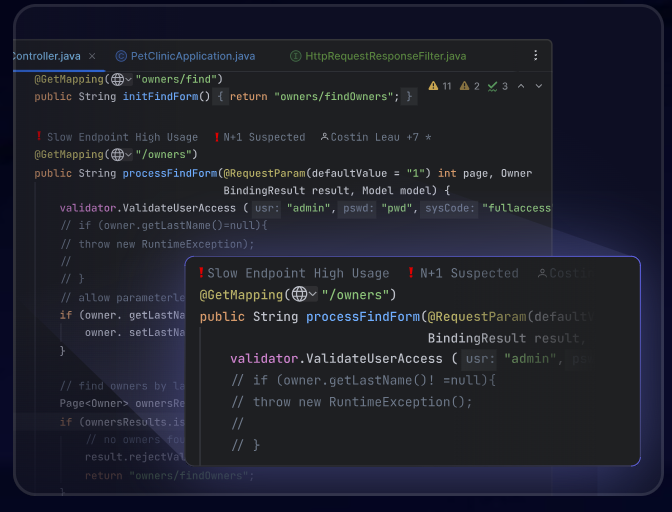
Task: Close the Controller.java tab
Action: point(92,56)
